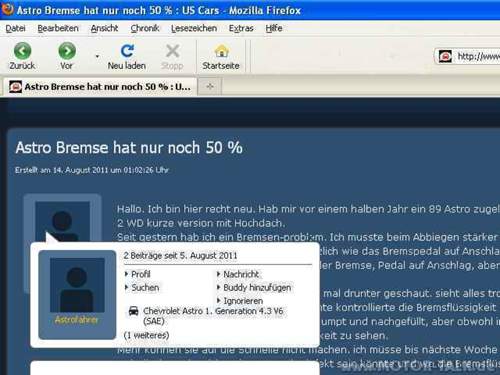This screenshot has height=375, width=500.
Task: Click the favicon on the Astro Bremse tab
Action: [x=15, y=87]
